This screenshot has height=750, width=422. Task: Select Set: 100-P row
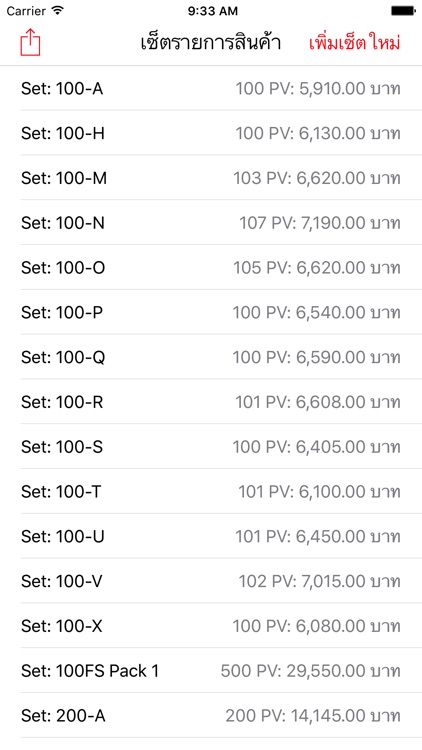211,312
